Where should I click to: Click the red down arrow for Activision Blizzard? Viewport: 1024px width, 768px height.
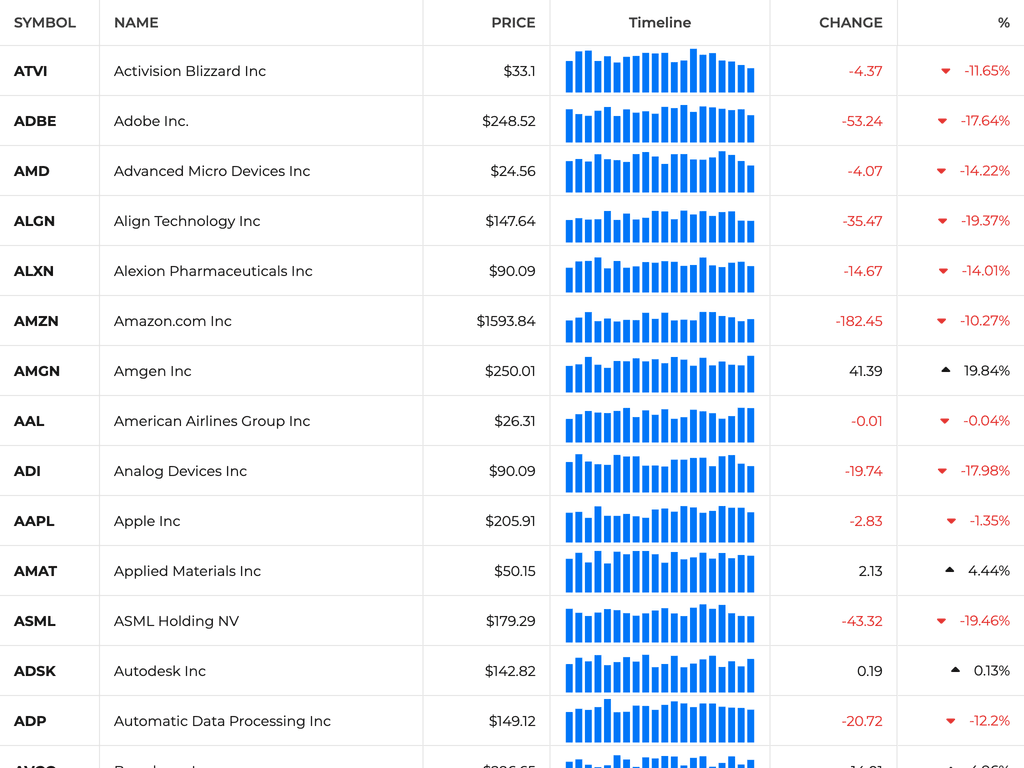[945, 71]
